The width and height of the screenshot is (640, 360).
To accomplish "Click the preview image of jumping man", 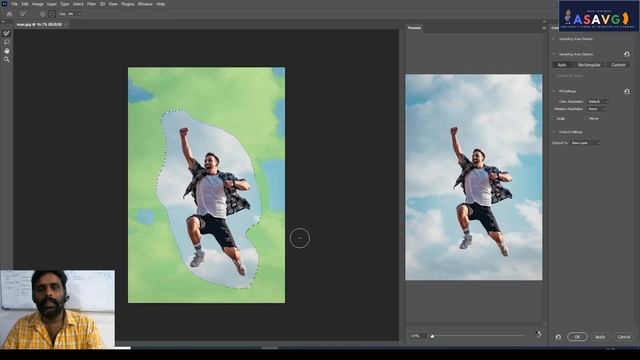I will pos(473,177).
